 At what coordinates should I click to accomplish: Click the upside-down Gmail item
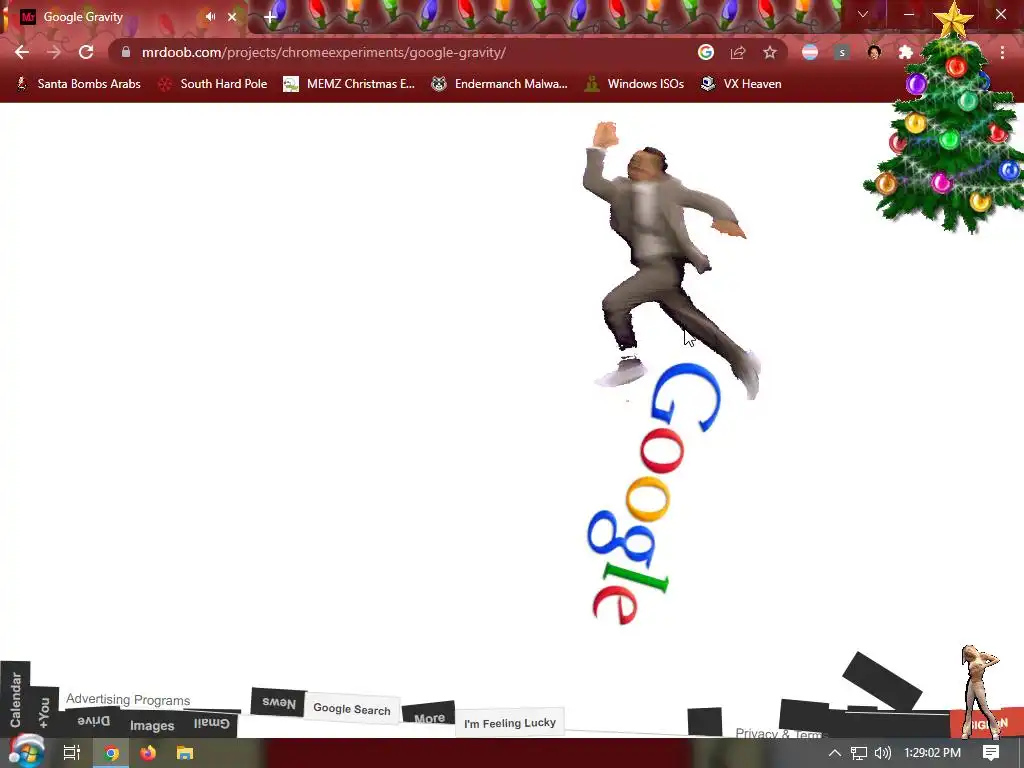(x=211, y=723)
